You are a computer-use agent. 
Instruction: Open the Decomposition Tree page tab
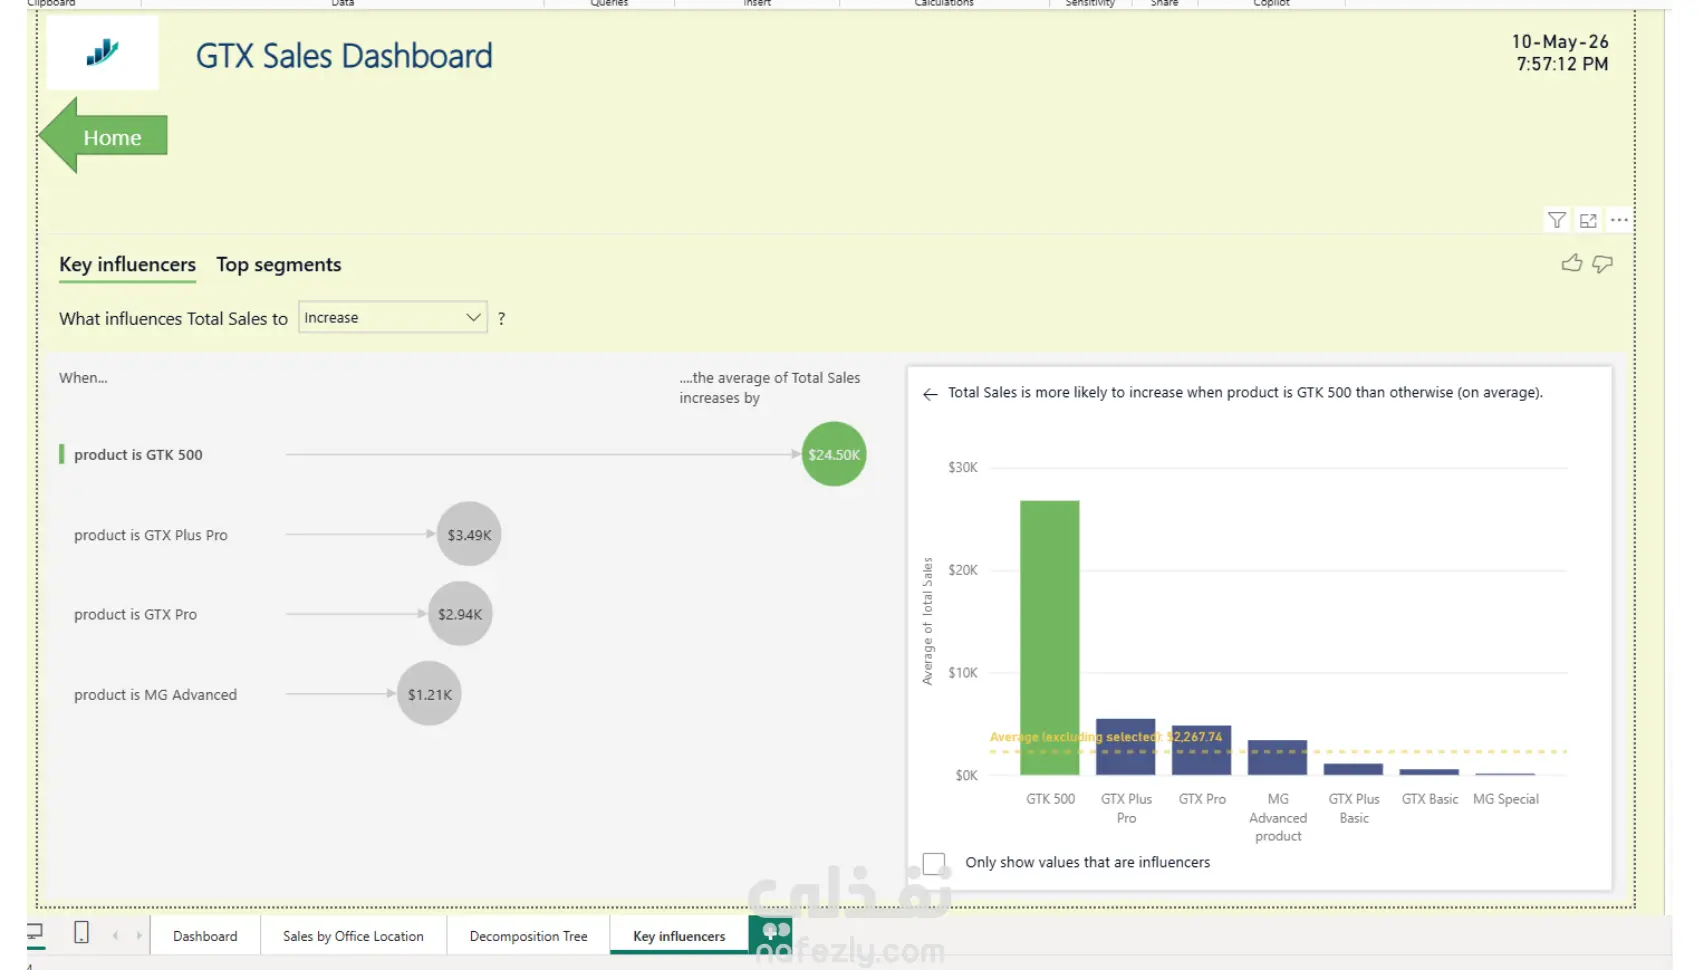click(x=528, y=936)
